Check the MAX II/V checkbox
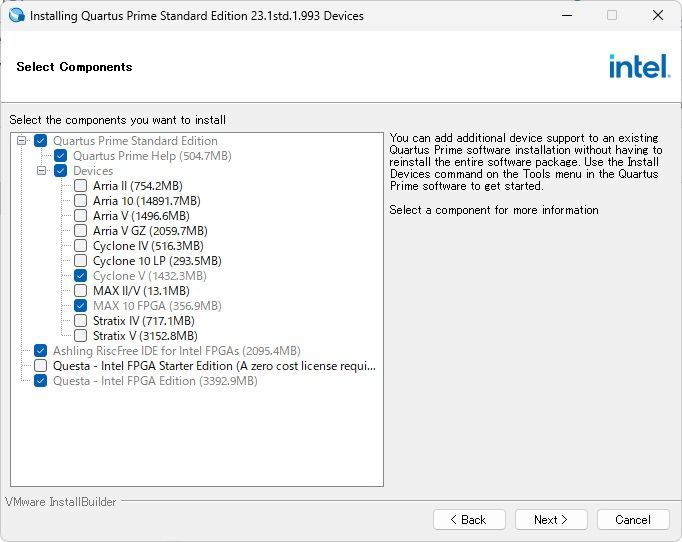682x542 pixels. (x=80, y=291)
